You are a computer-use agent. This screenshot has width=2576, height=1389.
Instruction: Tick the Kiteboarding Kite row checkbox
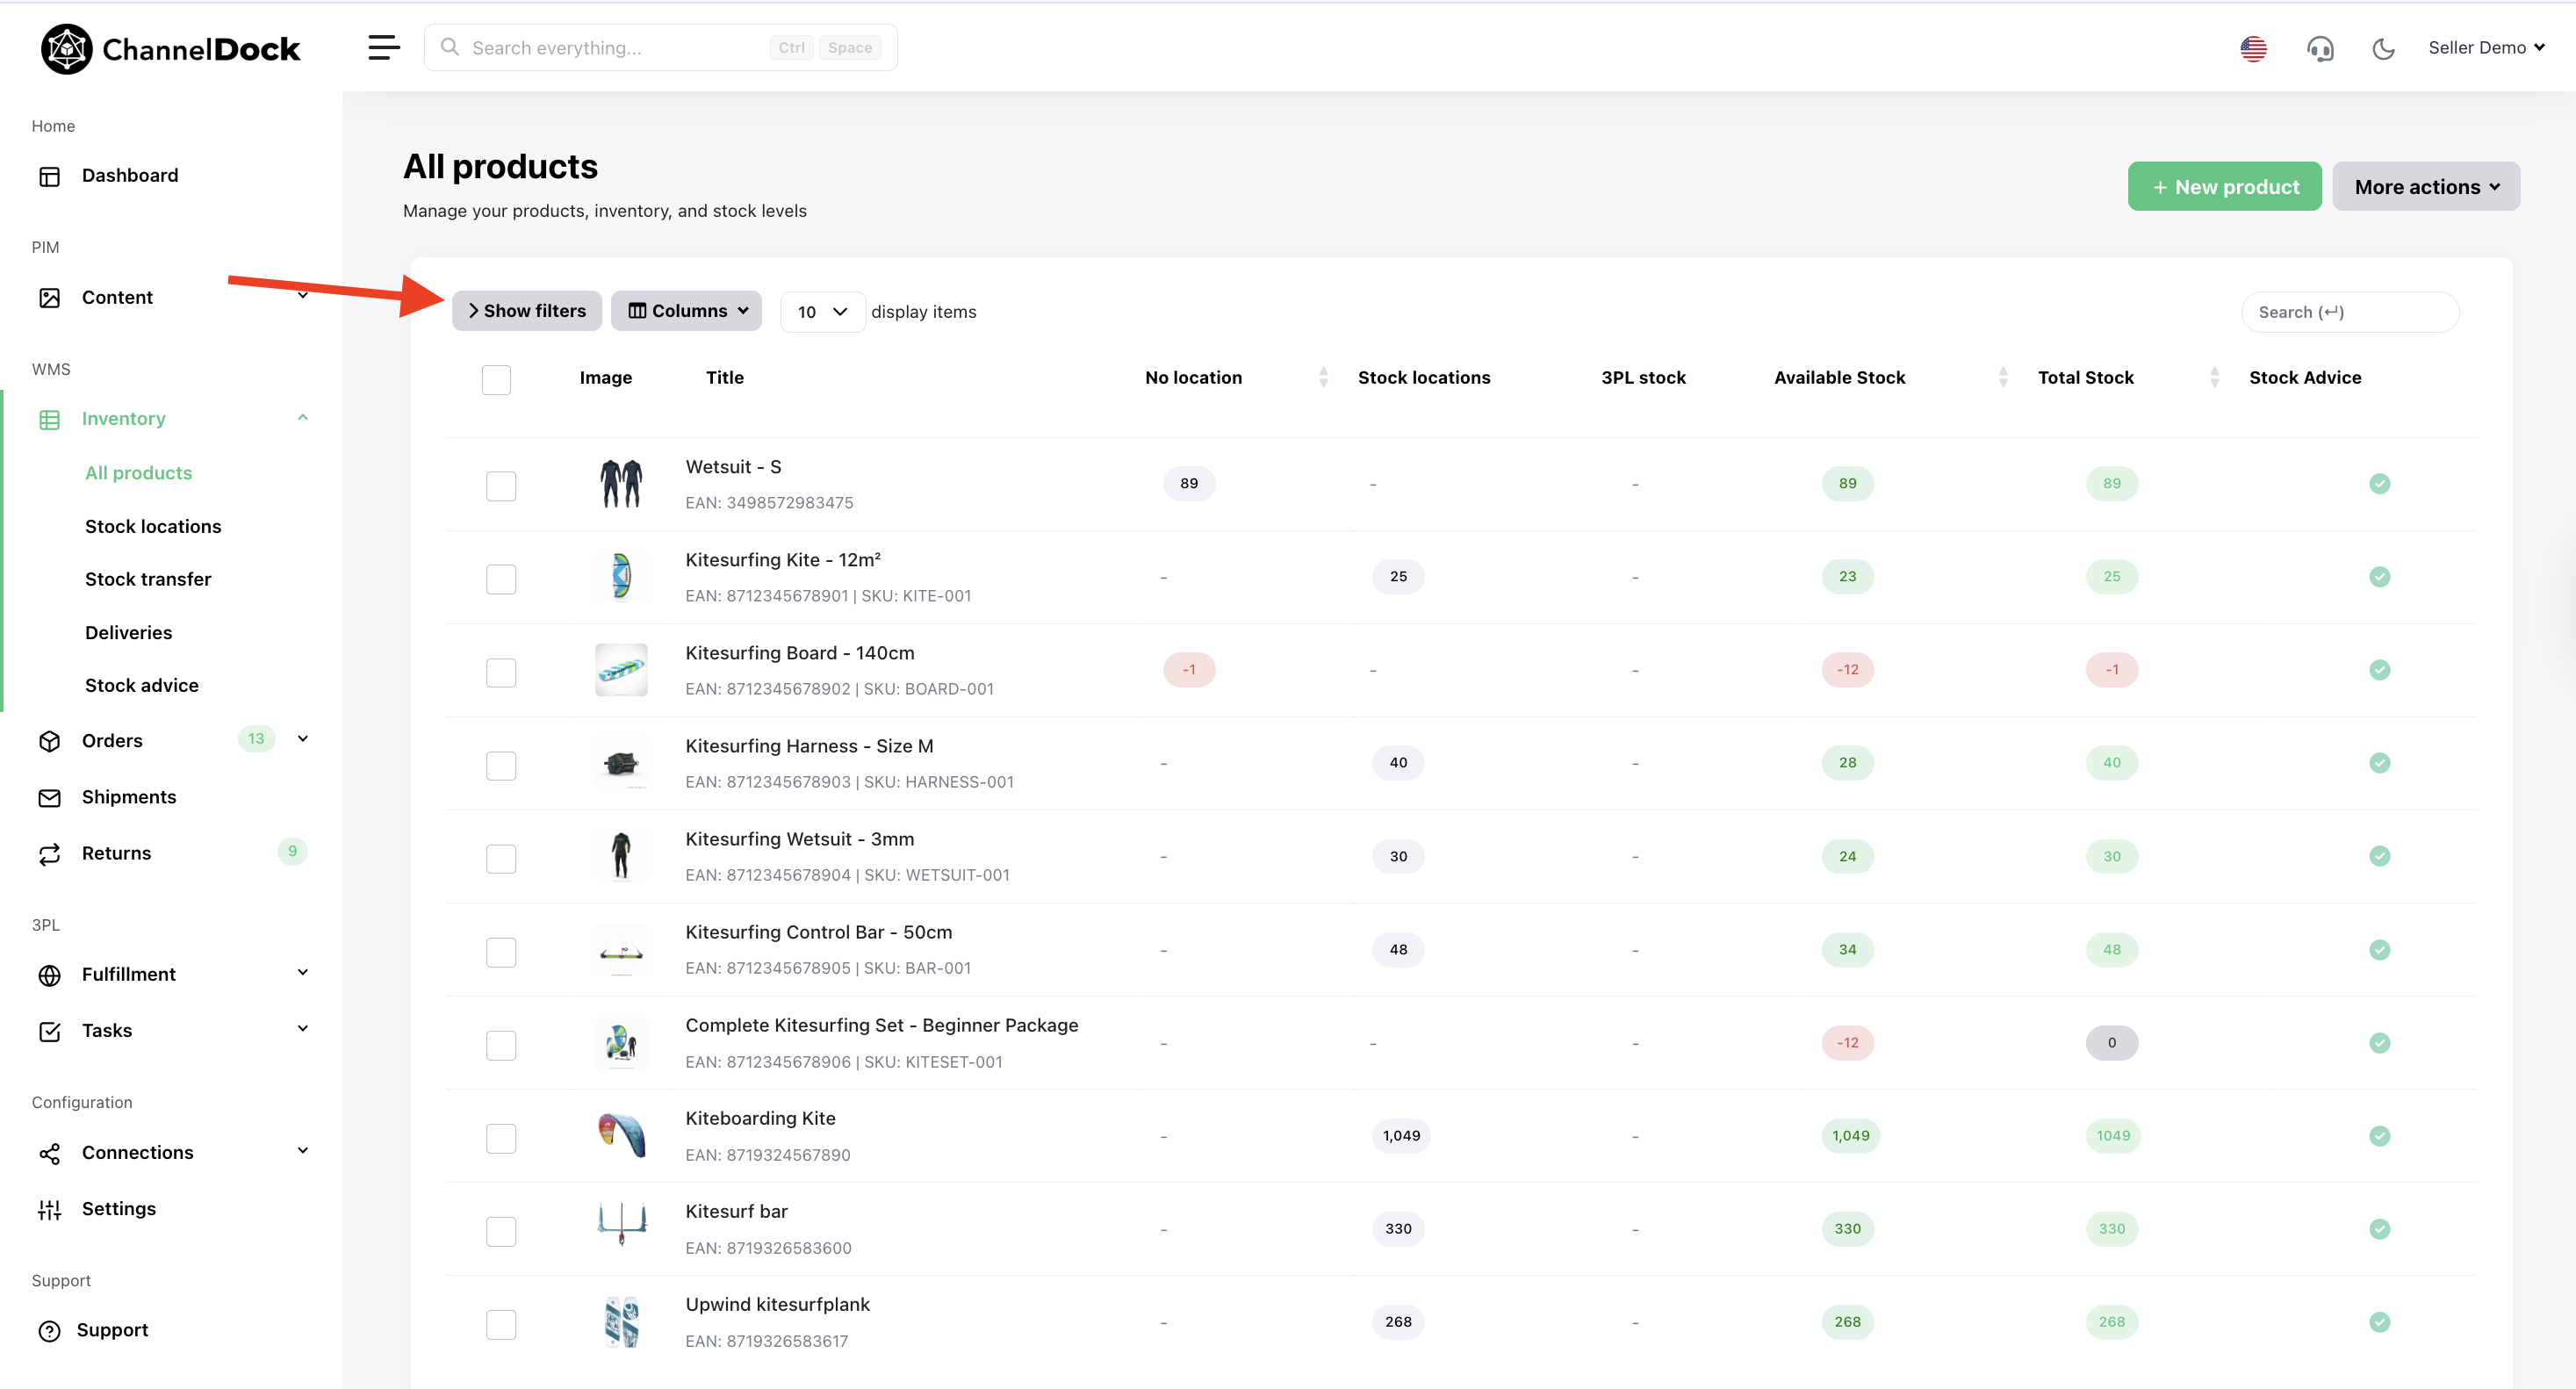[x=500, y=1138]
